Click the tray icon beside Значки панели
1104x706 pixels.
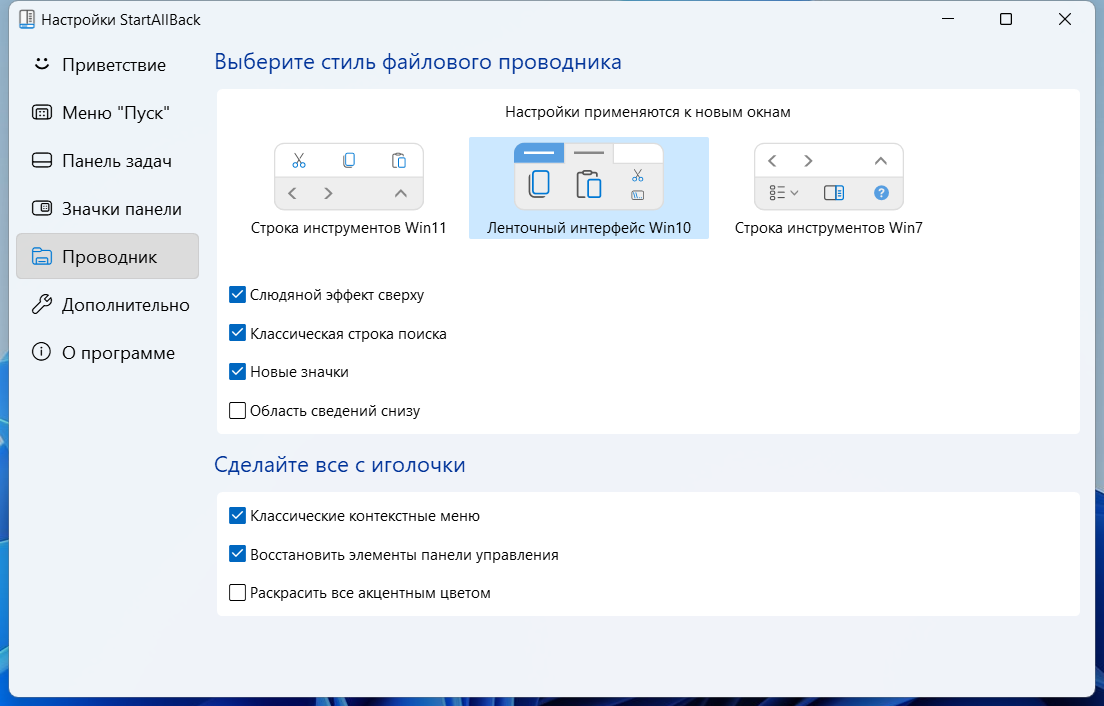(42, 208)
